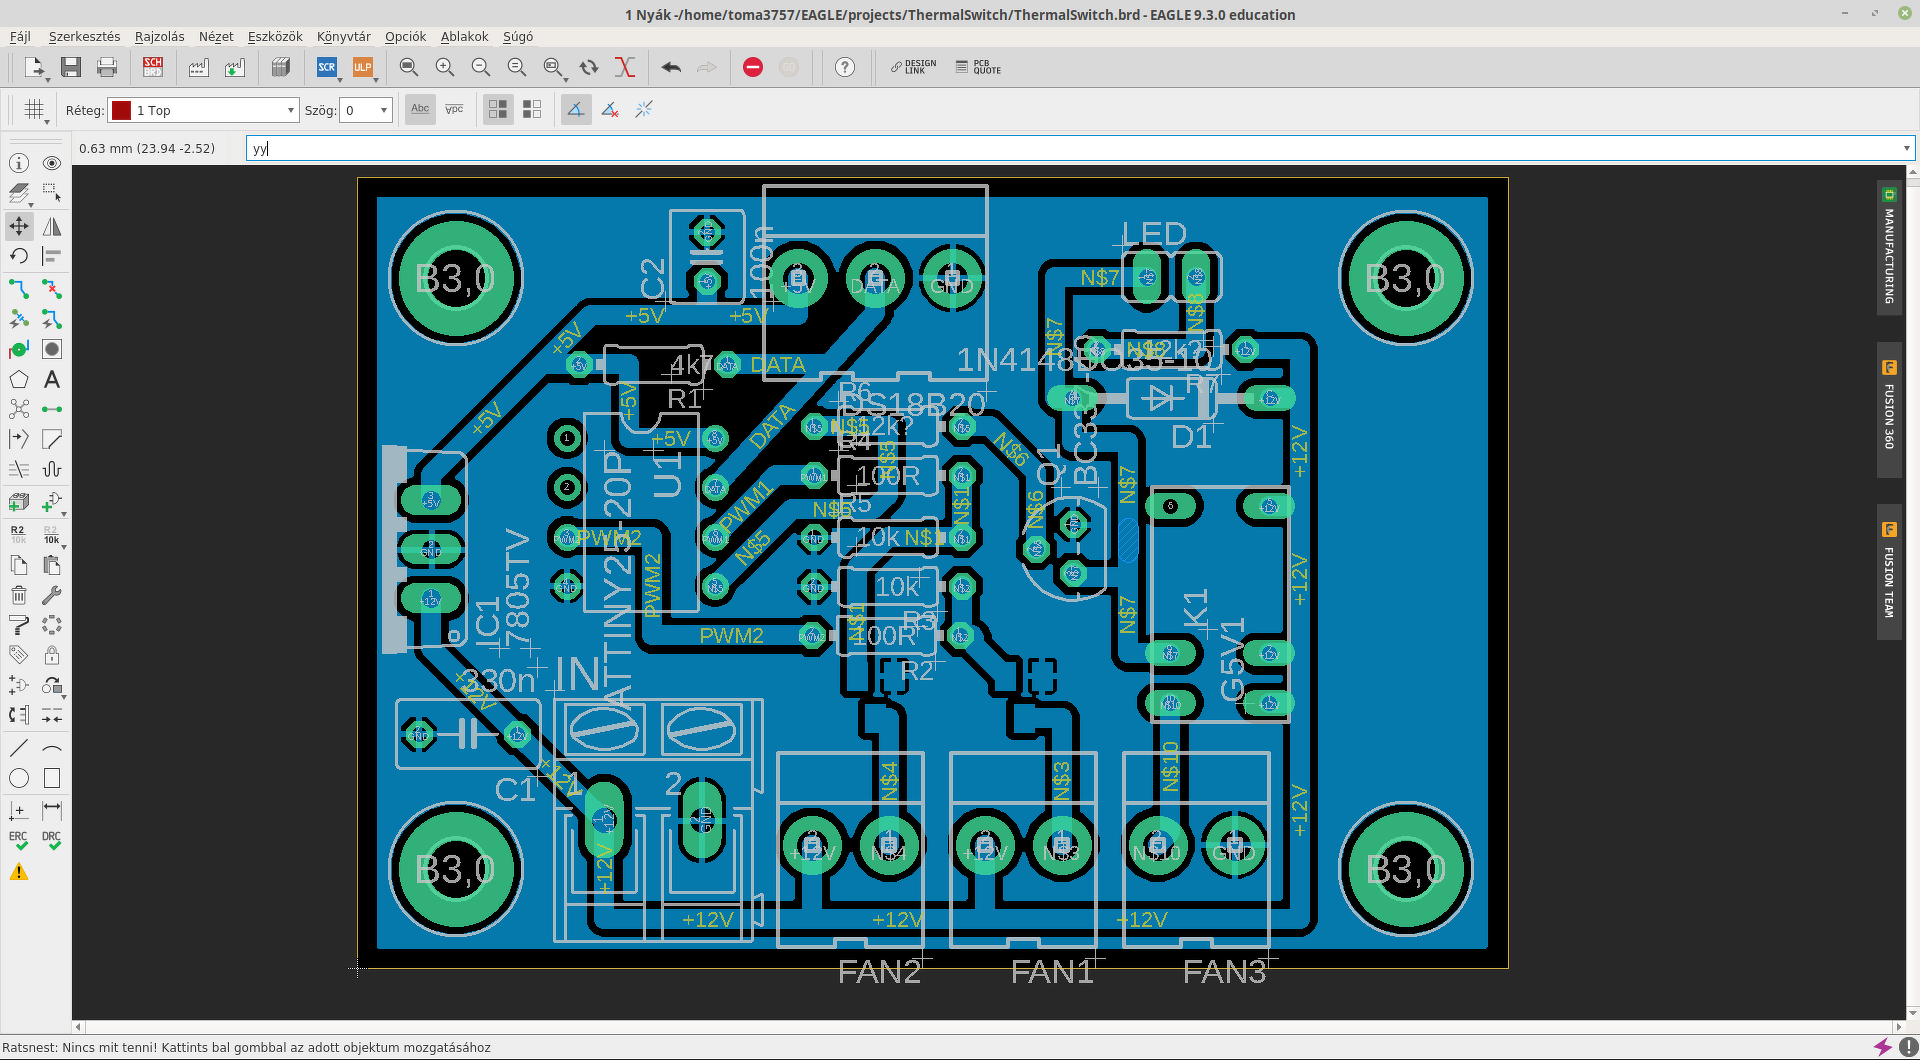
Task: Click the Undo arrow
Action: click(x=671, y=67)
